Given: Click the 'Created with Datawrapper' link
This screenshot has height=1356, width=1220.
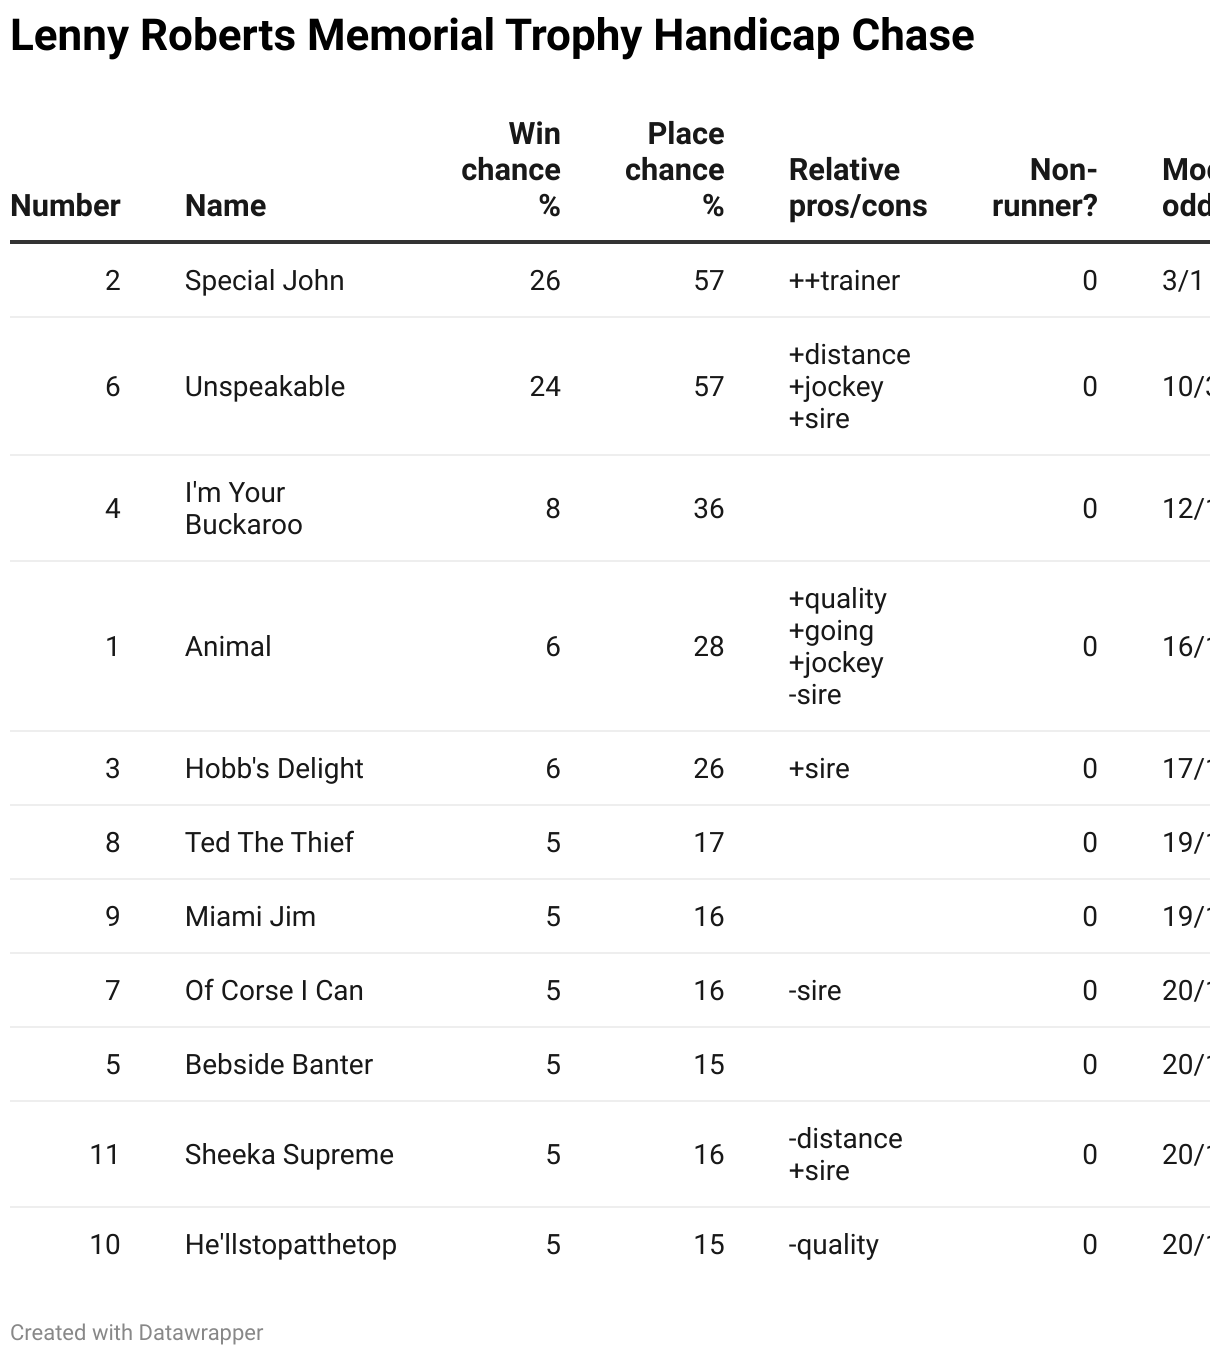Looking at the screenshot, I should [137, 1333].
